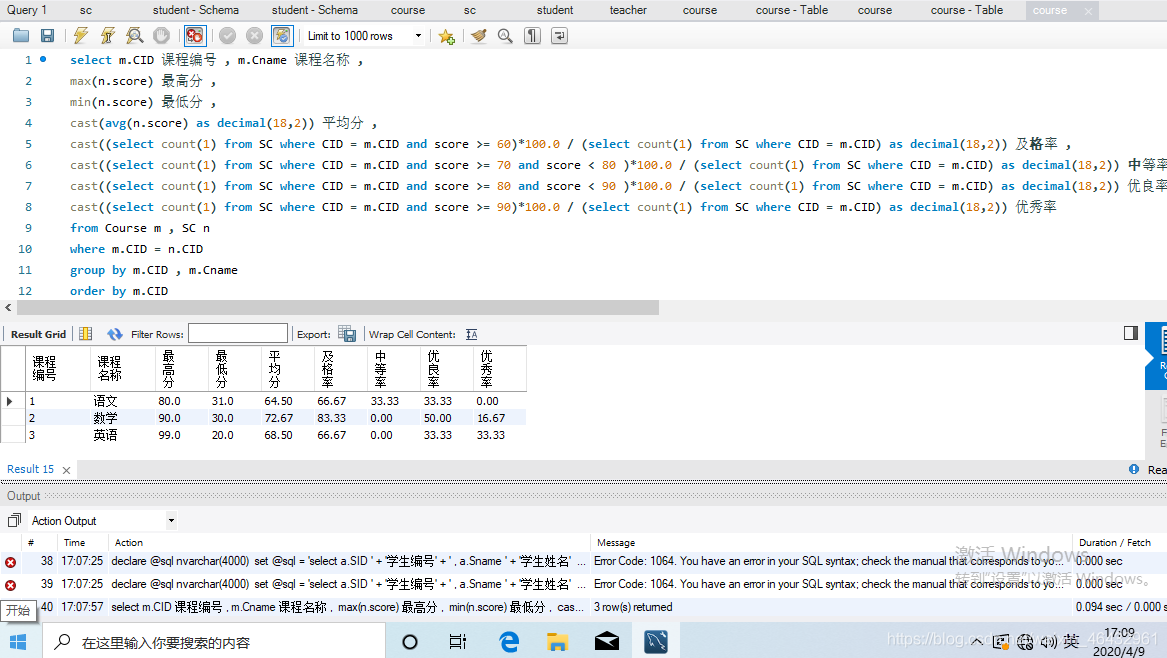Select cell value 83.33

pyautogui.click(x=331, y=418)
